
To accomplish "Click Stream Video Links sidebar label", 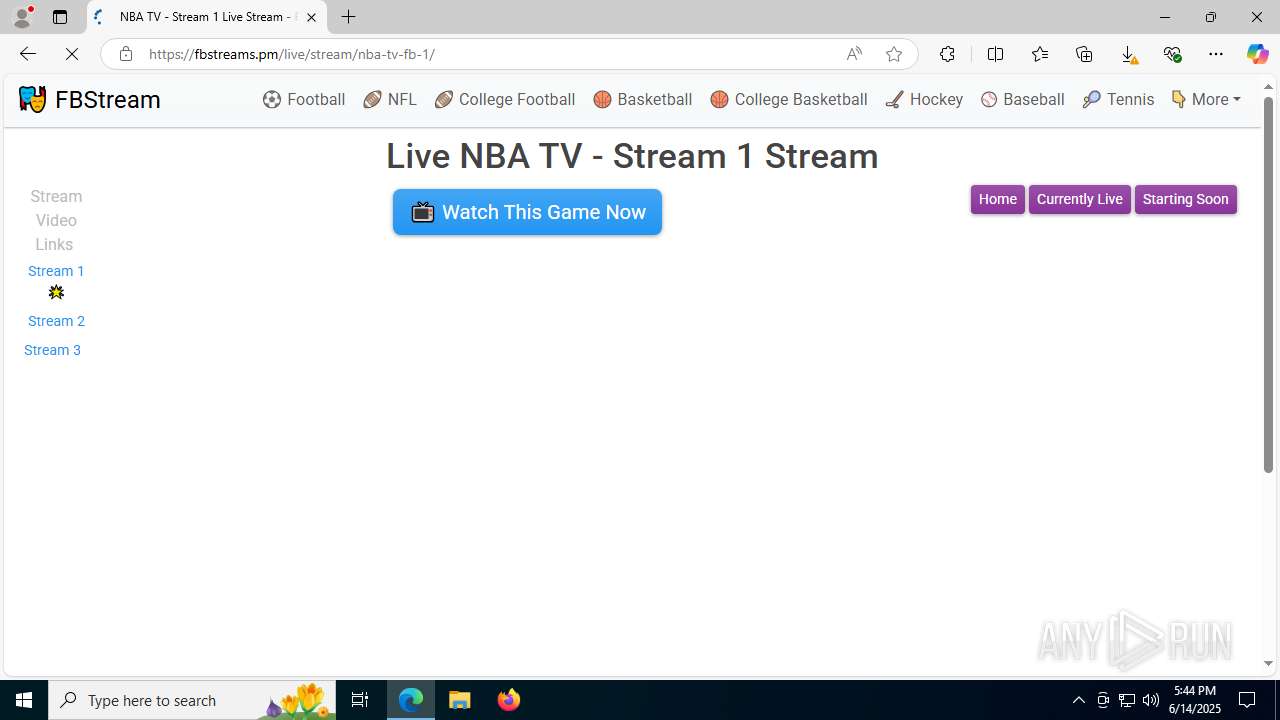I will [56, 220].
